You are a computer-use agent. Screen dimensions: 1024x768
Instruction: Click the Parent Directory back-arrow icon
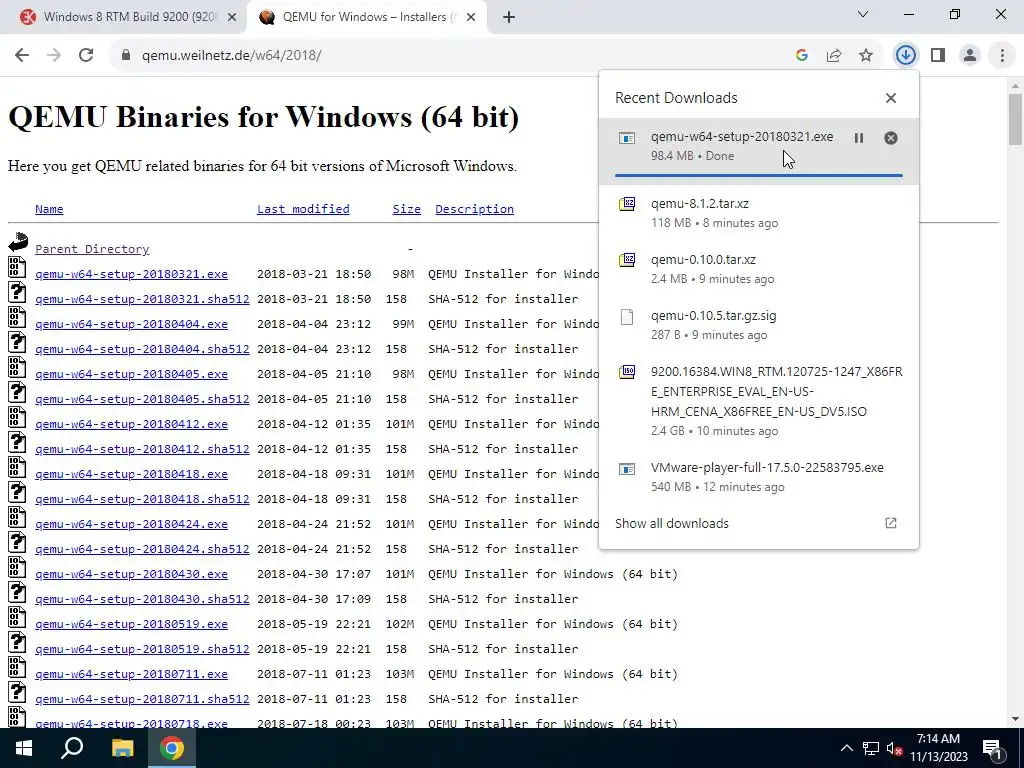point(18,242)
